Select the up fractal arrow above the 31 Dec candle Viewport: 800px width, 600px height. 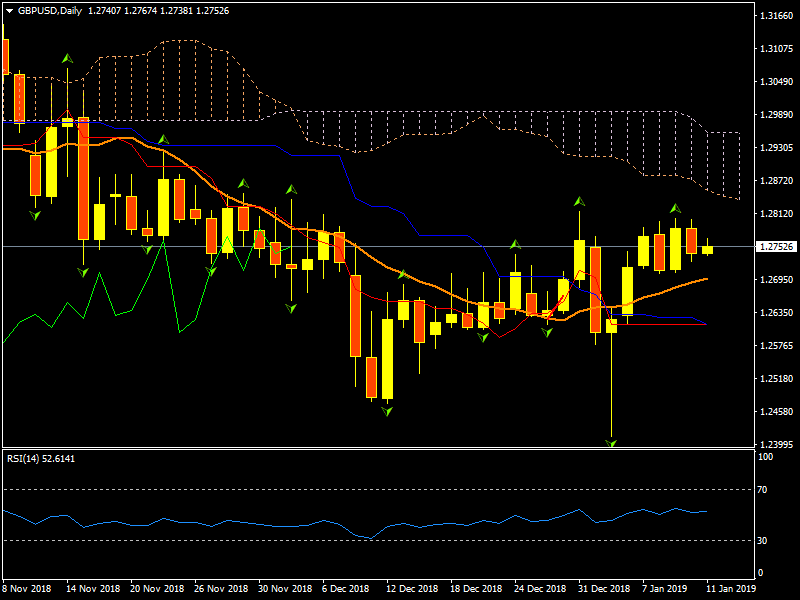click(578, 202)
